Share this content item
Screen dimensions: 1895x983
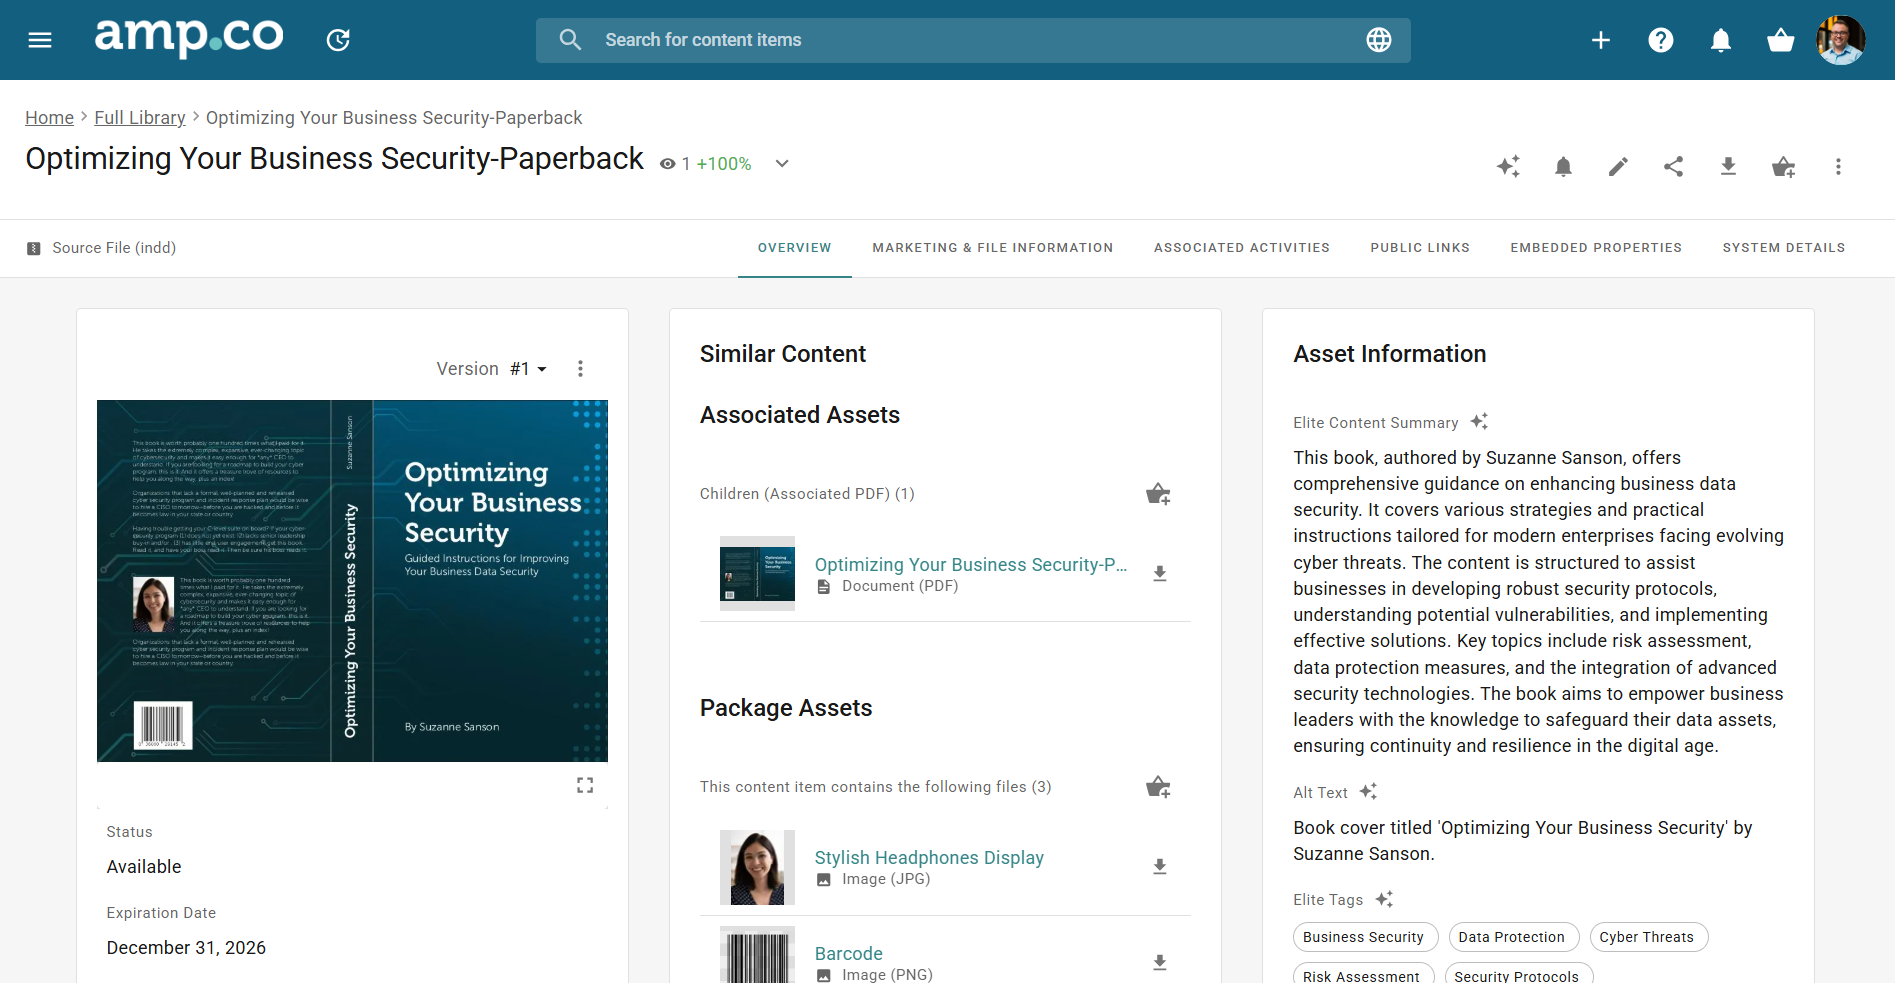[1673, 167]
